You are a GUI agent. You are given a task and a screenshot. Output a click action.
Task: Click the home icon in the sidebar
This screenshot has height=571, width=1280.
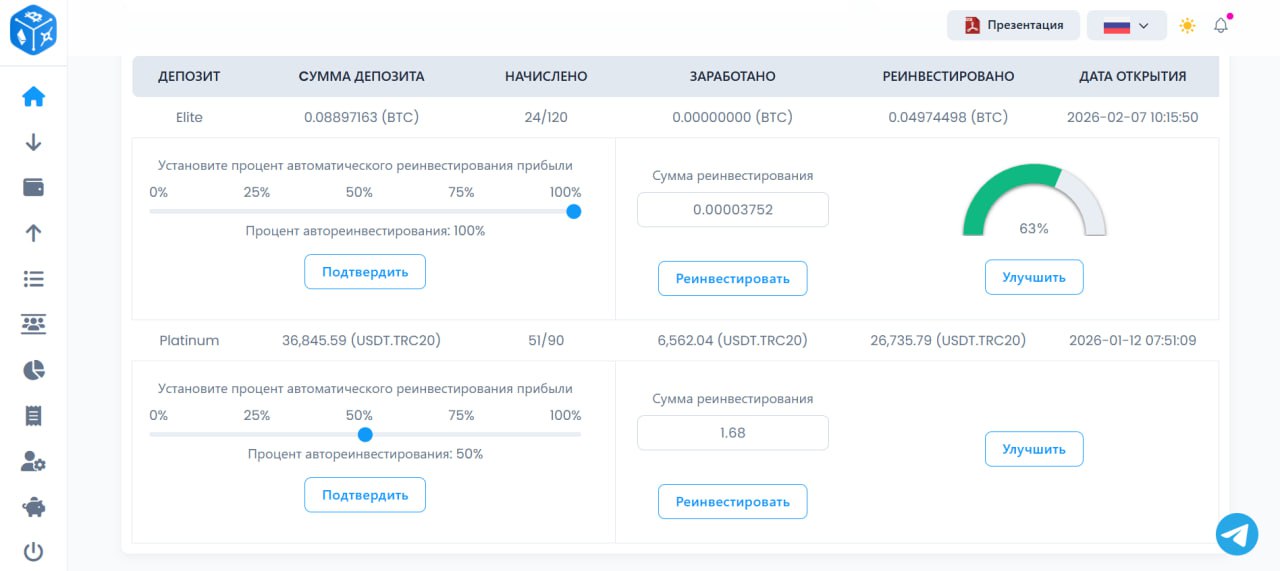point(33,97)
